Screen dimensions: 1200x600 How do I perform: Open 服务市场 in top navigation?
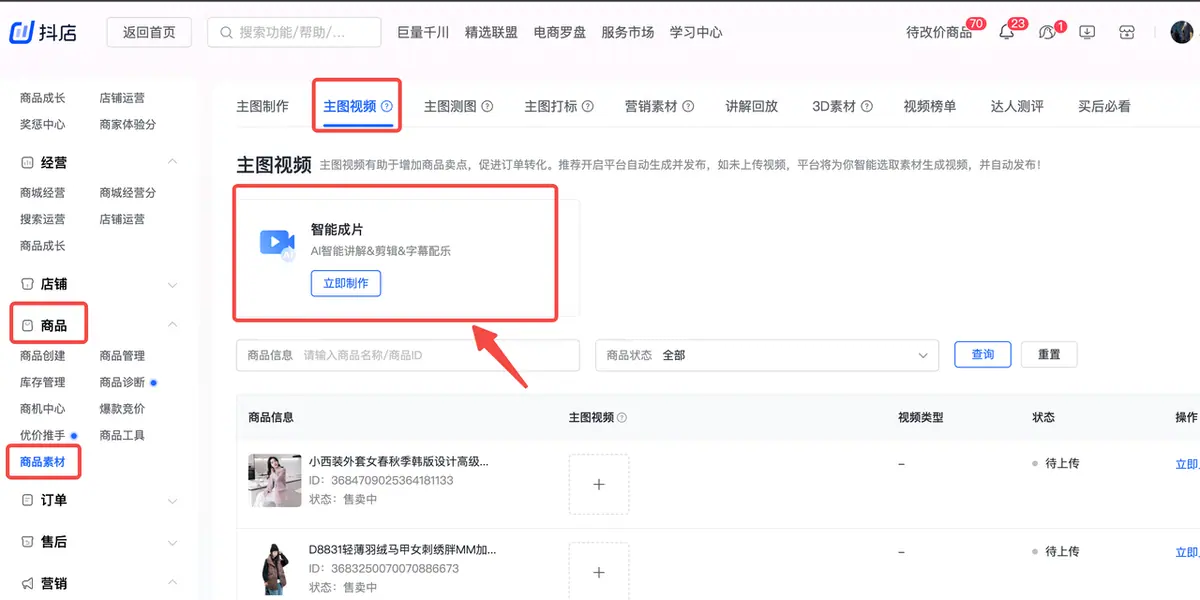click(628, 32)
